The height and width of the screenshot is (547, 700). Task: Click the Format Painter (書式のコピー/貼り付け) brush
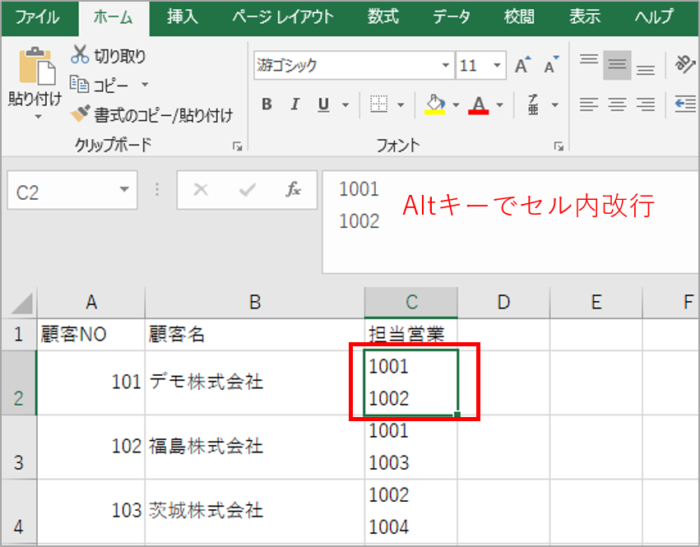click(x=80, y=114)
